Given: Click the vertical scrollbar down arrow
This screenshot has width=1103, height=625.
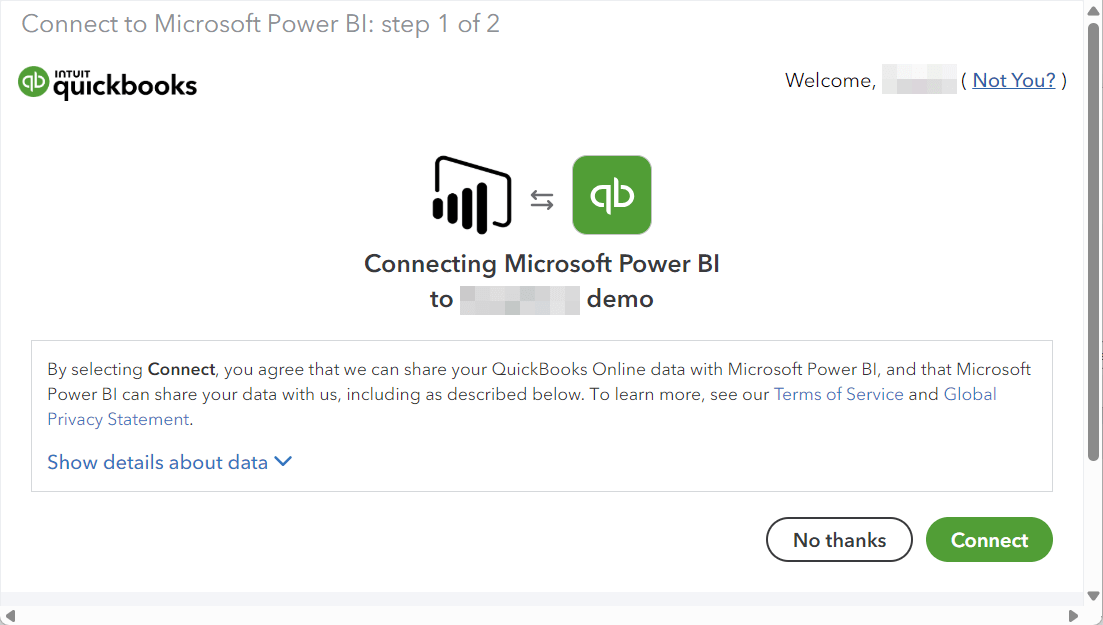Looking at the screenshot, I should [x=1093, y=596].
